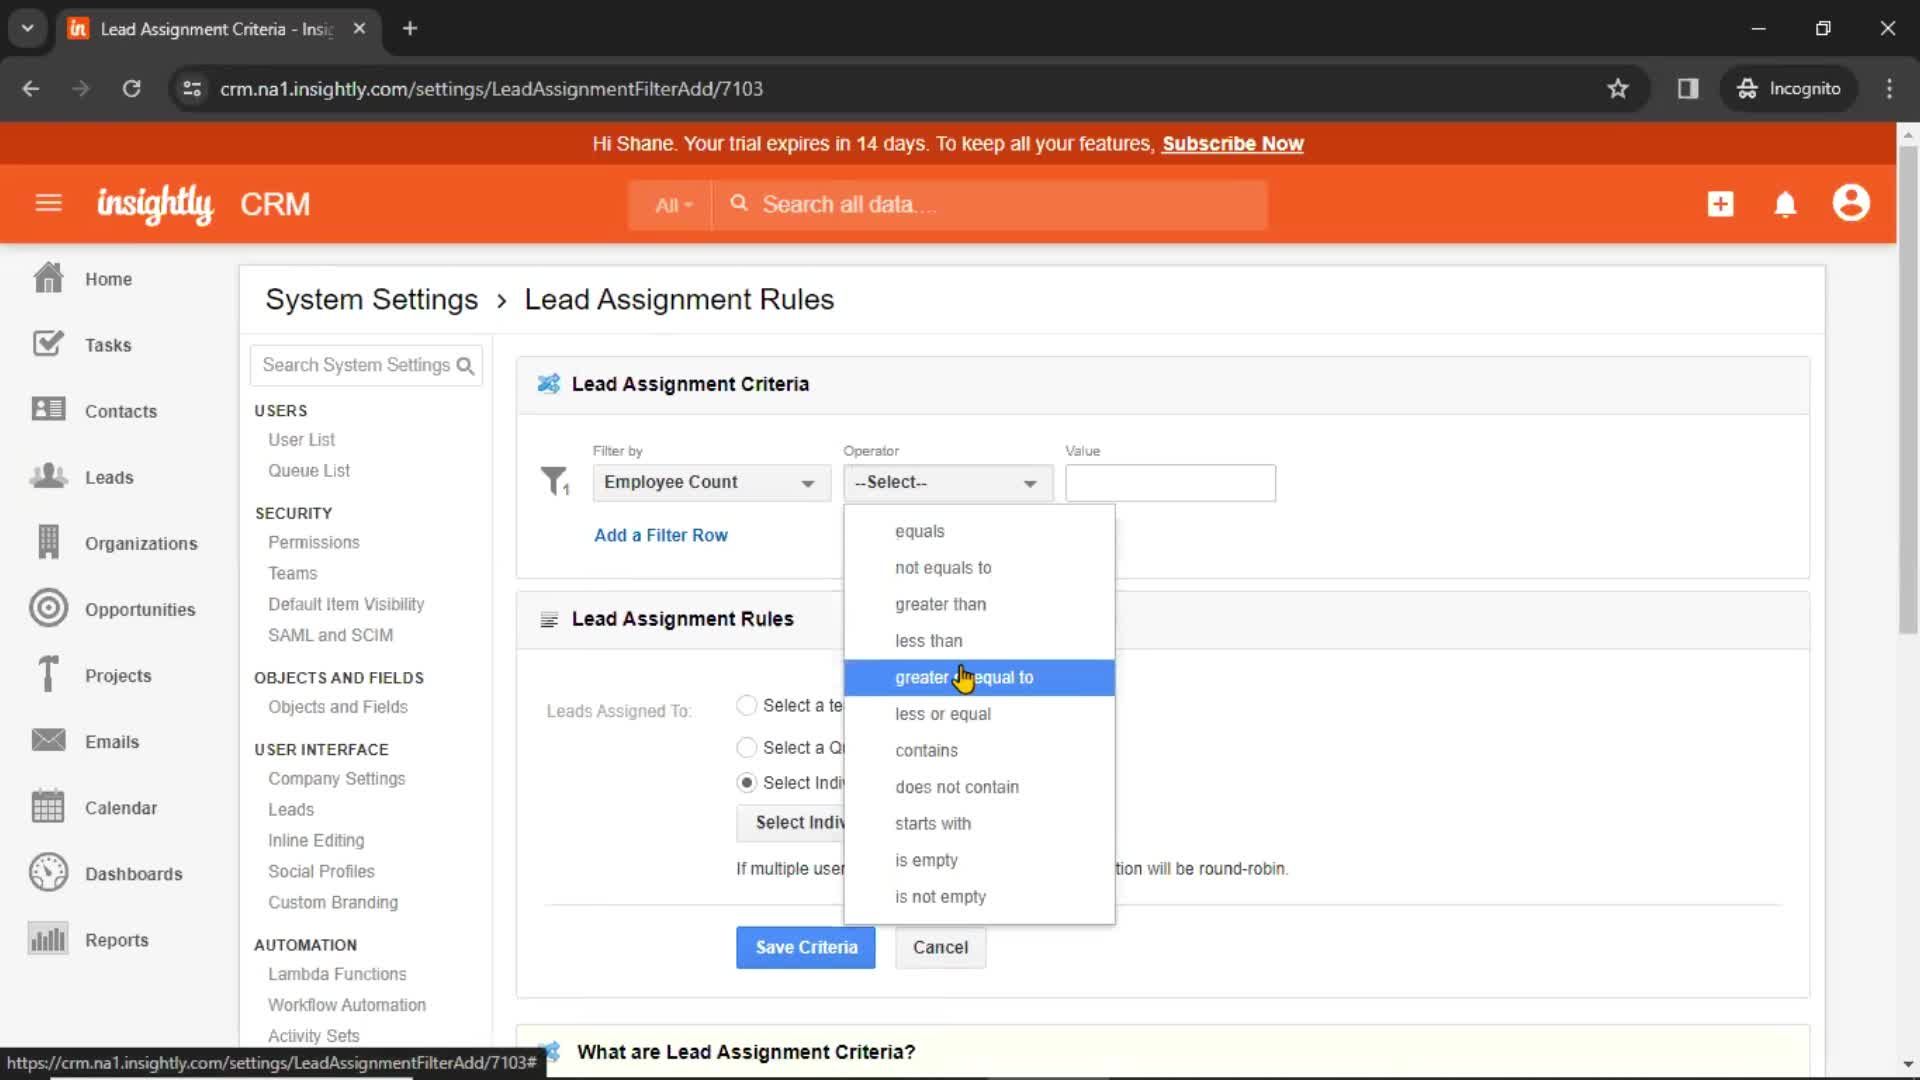
Task: Click the Leads people icon
Action: (x=48, y=476)
